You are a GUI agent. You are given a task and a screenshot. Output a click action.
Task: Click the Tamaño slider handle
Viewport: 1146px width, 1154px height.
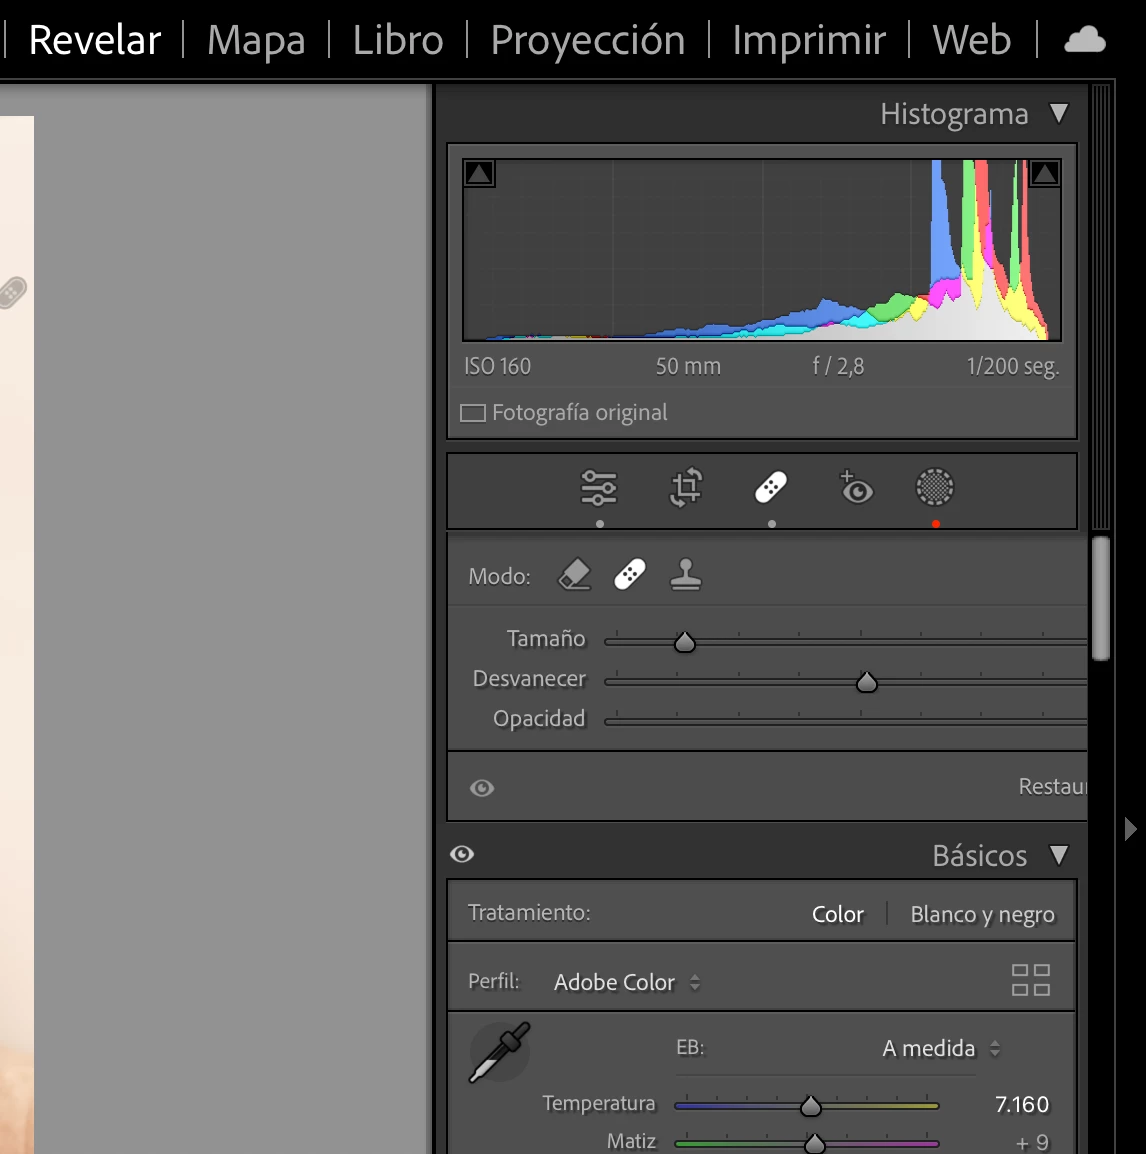tap(685, 642)
